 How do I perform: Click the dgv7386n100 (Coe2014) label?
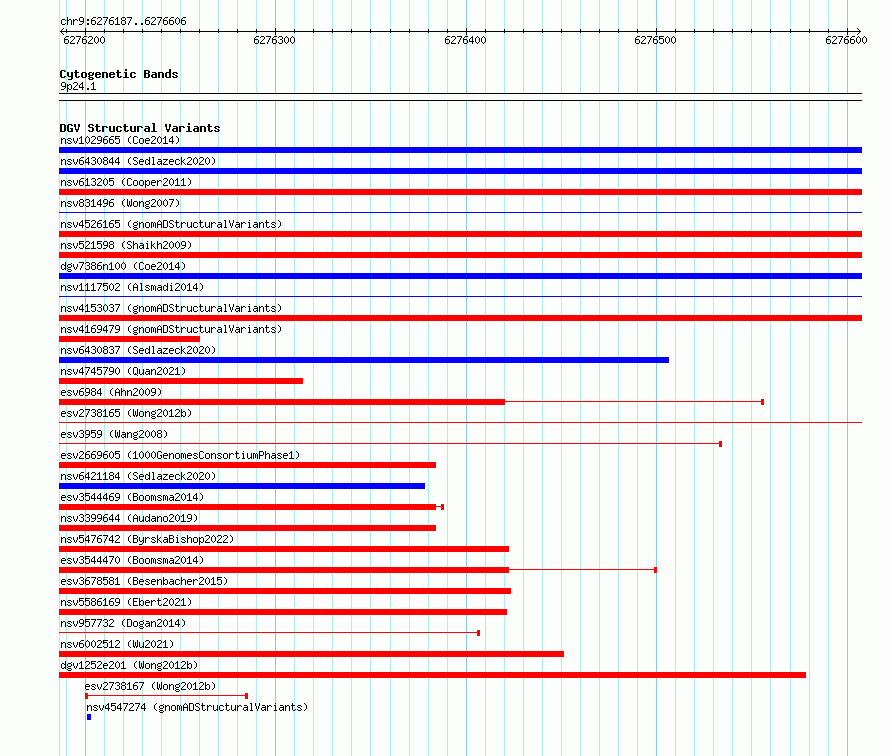tap(123, 266)
